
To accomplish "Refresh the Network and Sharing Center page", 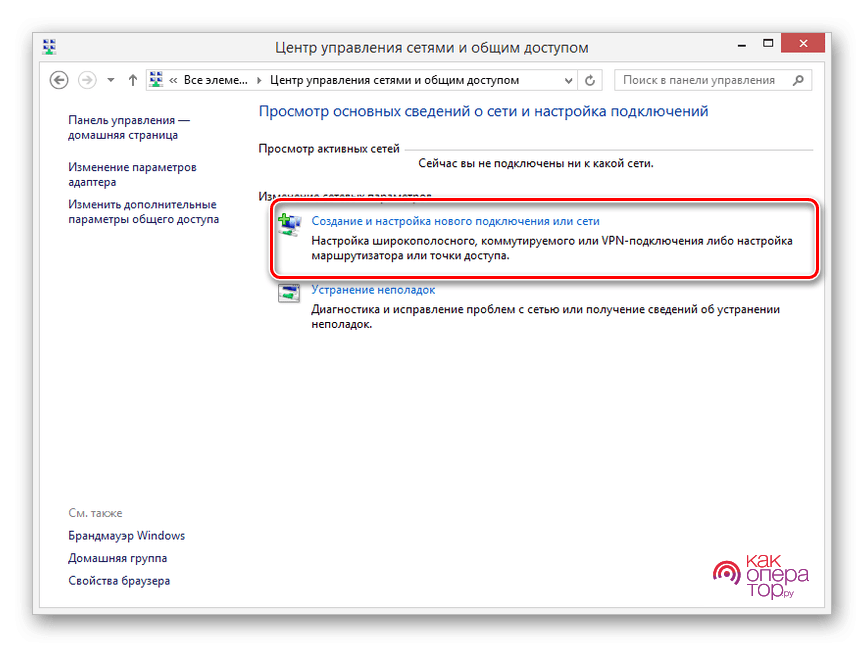I will pyautogui.click(x=590, y=80).
